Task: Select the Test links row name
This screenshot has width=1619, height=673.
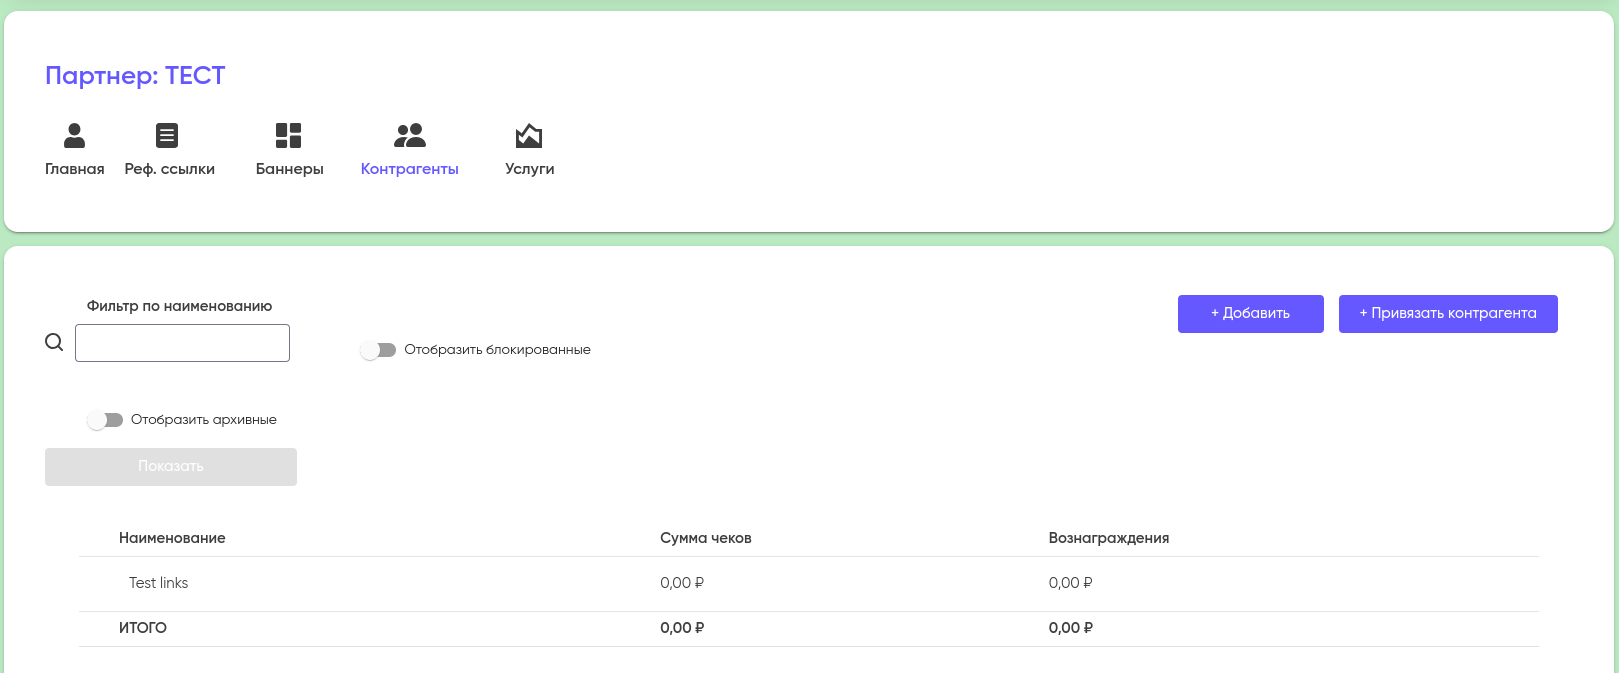Action: click(x=158, y=583)
